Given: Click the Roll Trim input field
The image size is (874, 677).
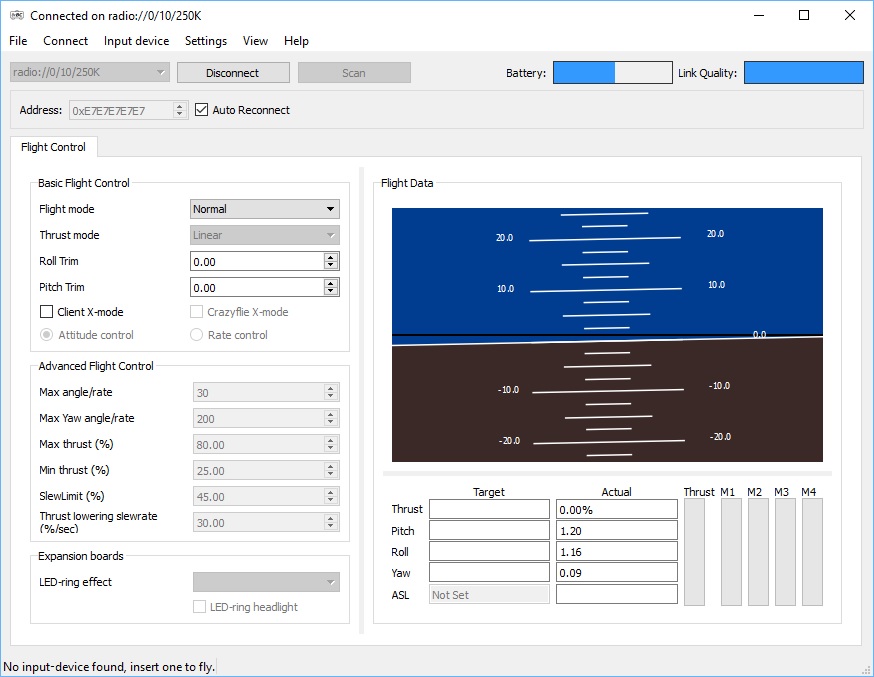Looking at the screenshot, I should coord(256,262).
